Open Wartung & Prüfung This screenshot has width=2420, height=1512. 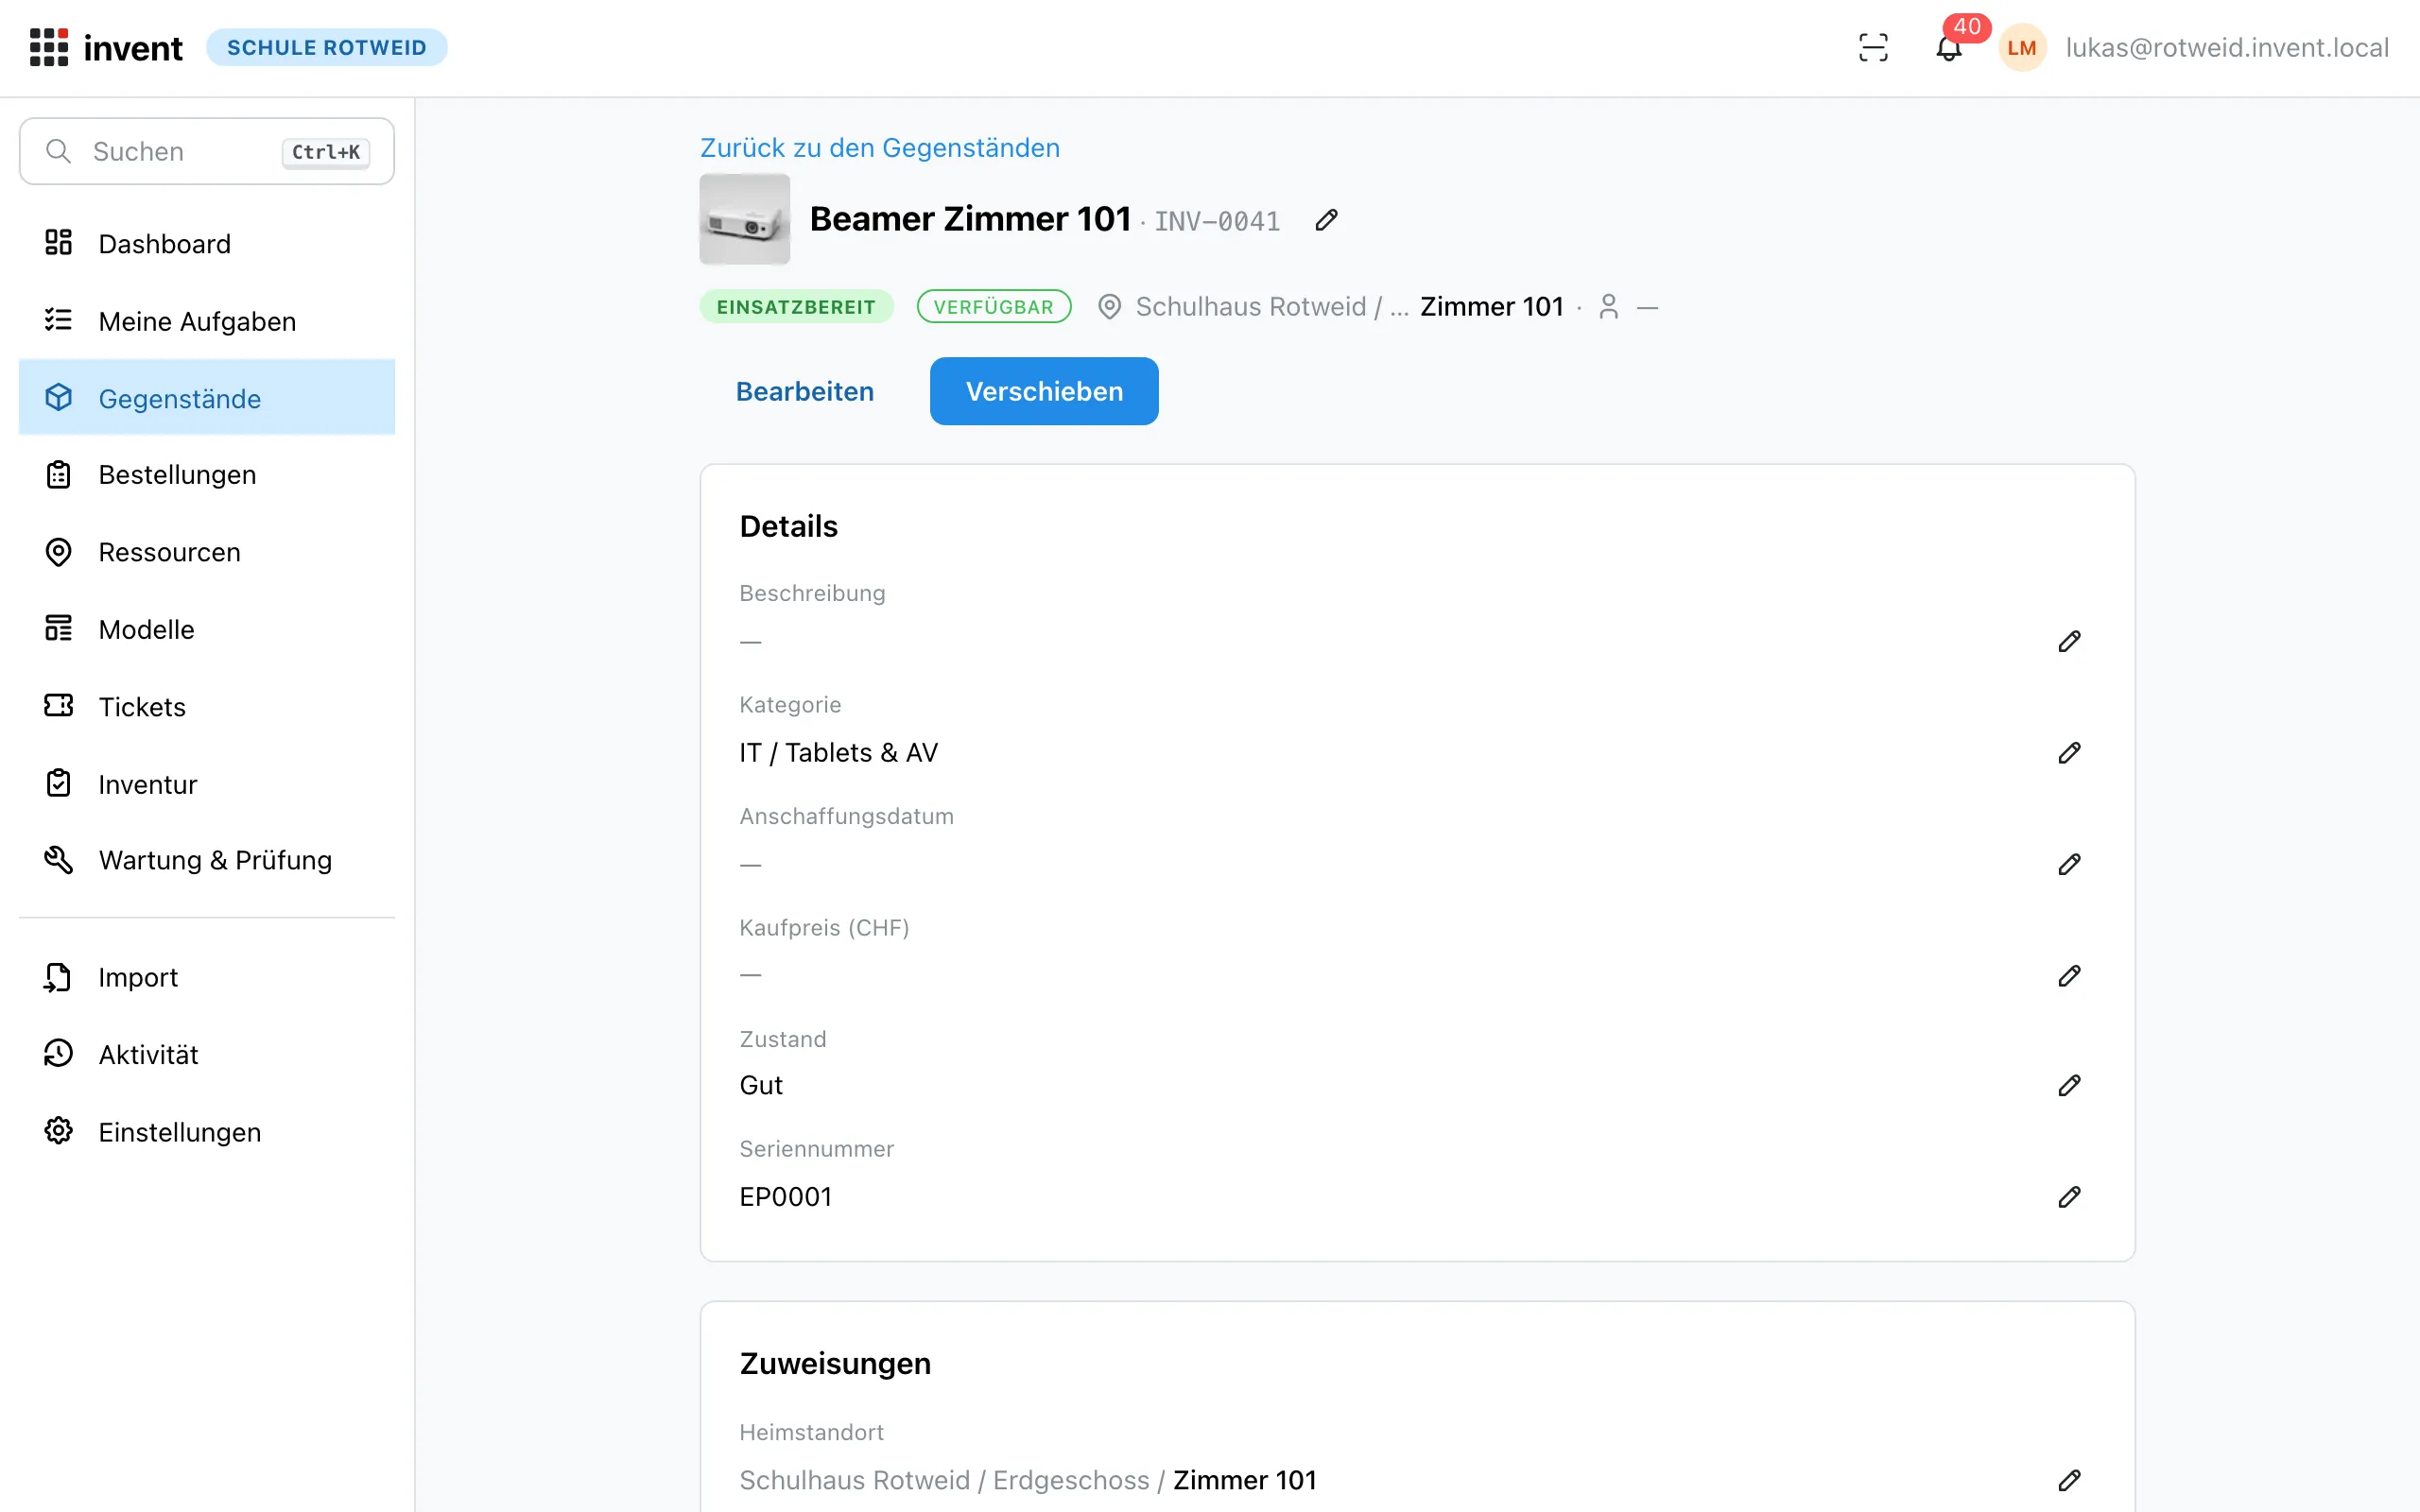point(207,860)
